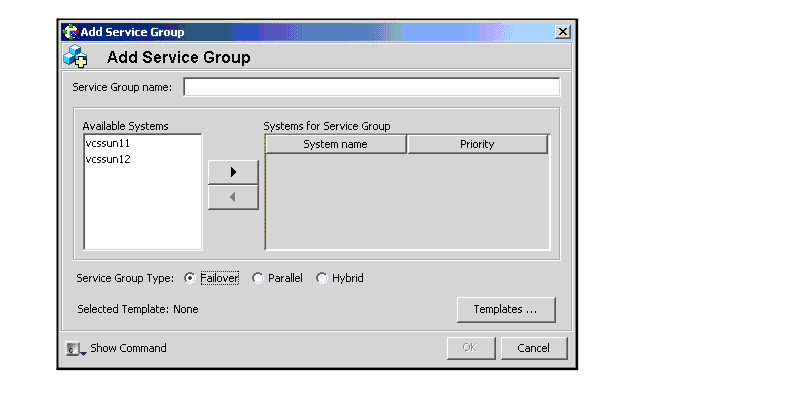
Task: Click the title bar application icon
Action: coord(71,32)
